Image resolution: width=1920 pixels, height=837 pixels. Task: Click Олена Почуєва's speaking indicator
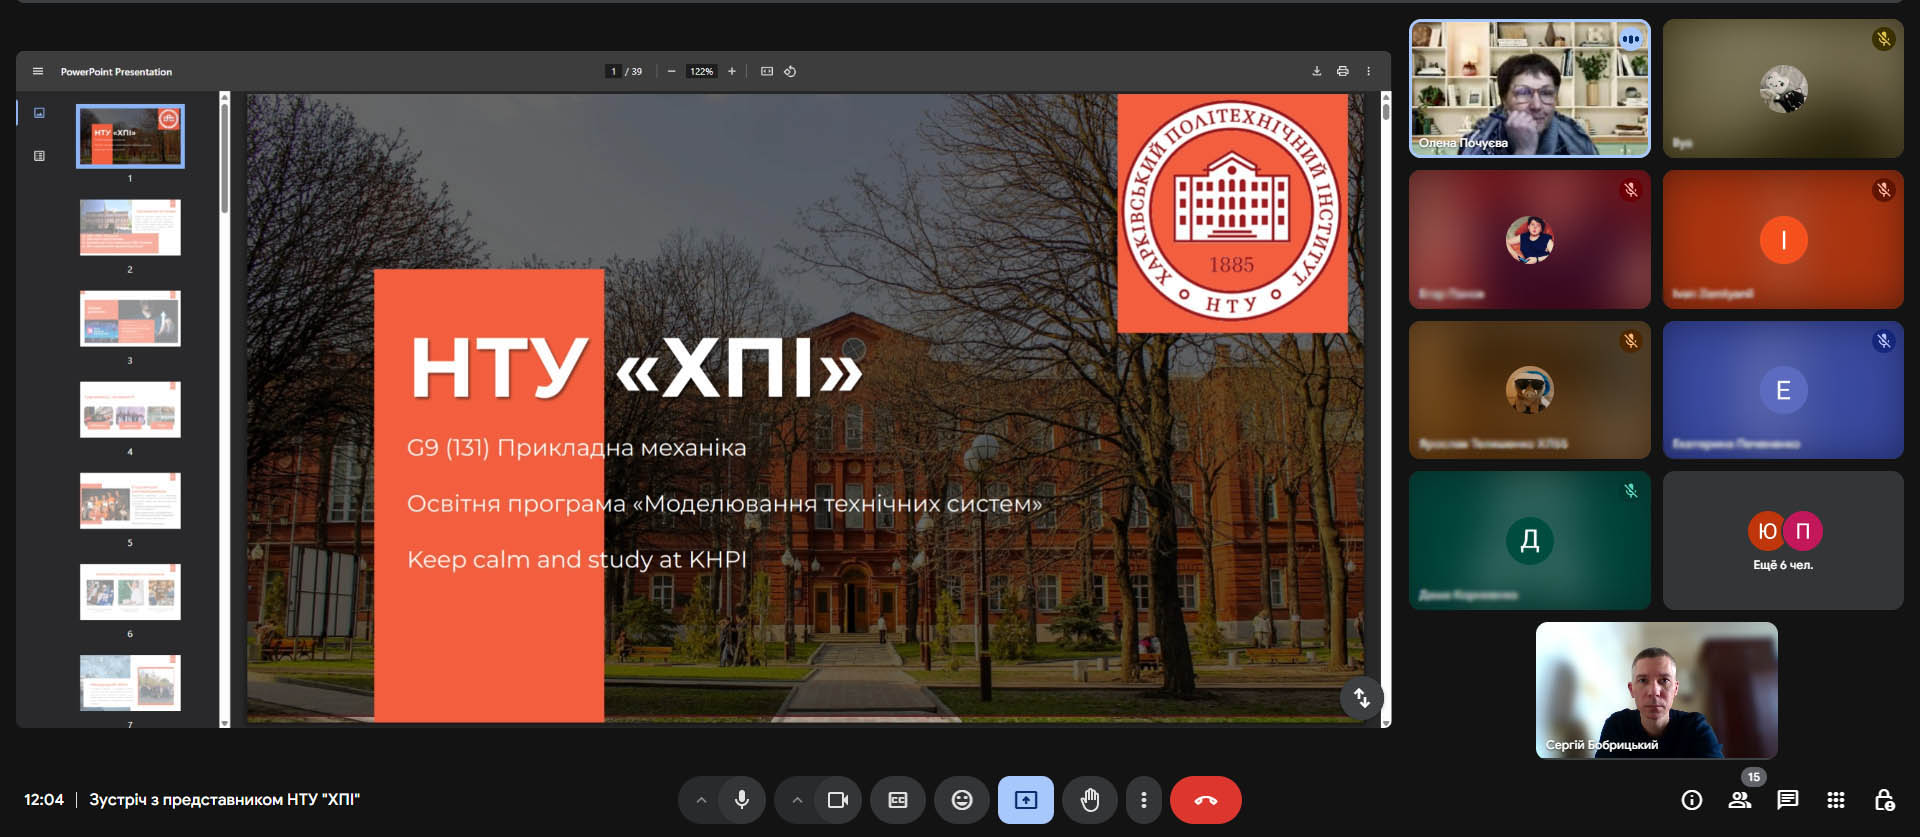point(1631,39)
